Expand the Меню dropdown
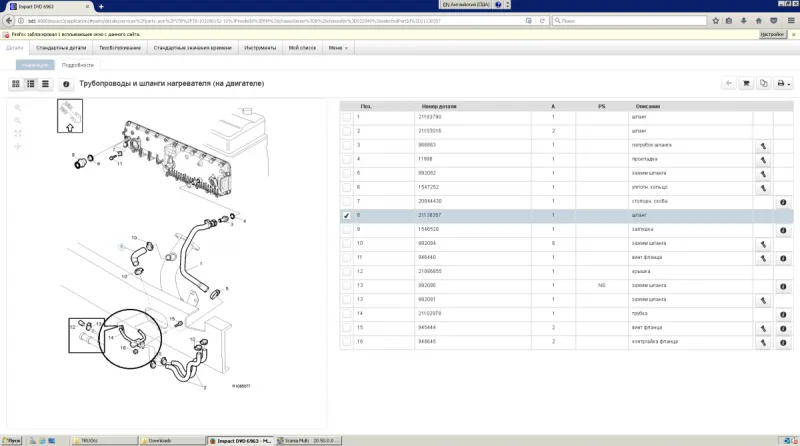 click(339, 47)
